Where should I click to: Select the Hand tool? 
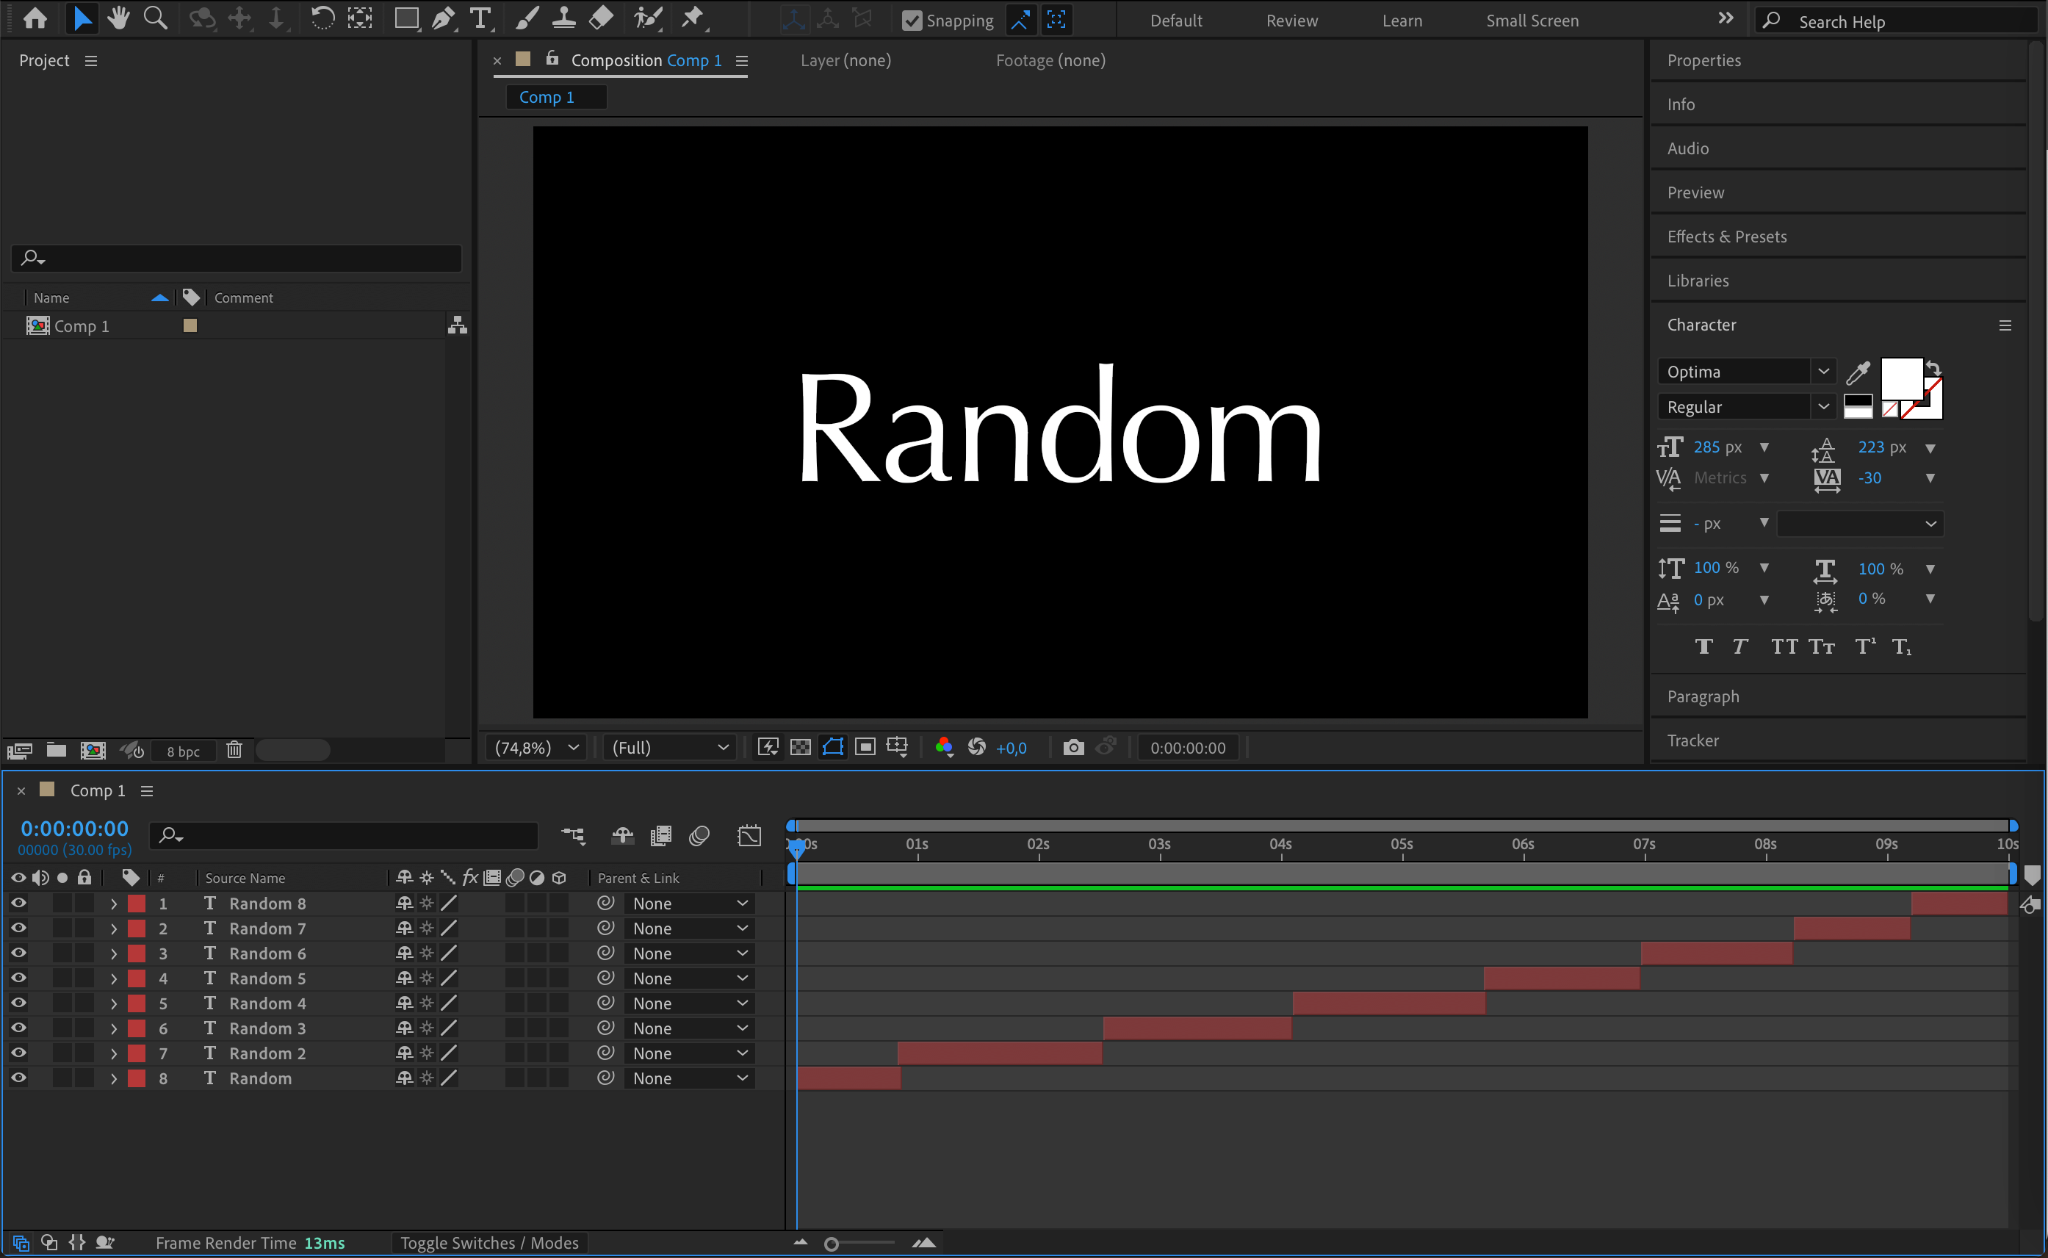[118, 18]
